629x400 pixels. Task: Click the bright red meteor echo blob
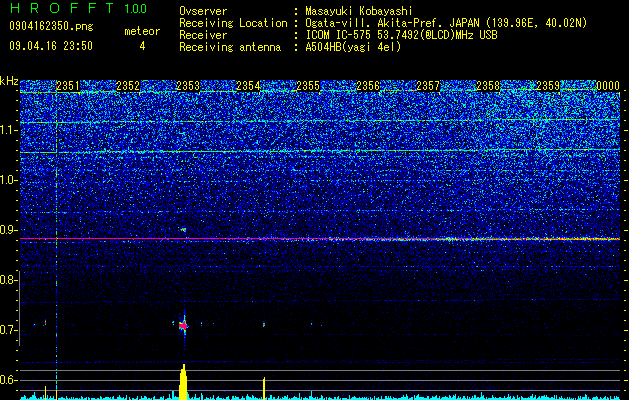click(x=183, y=326)
